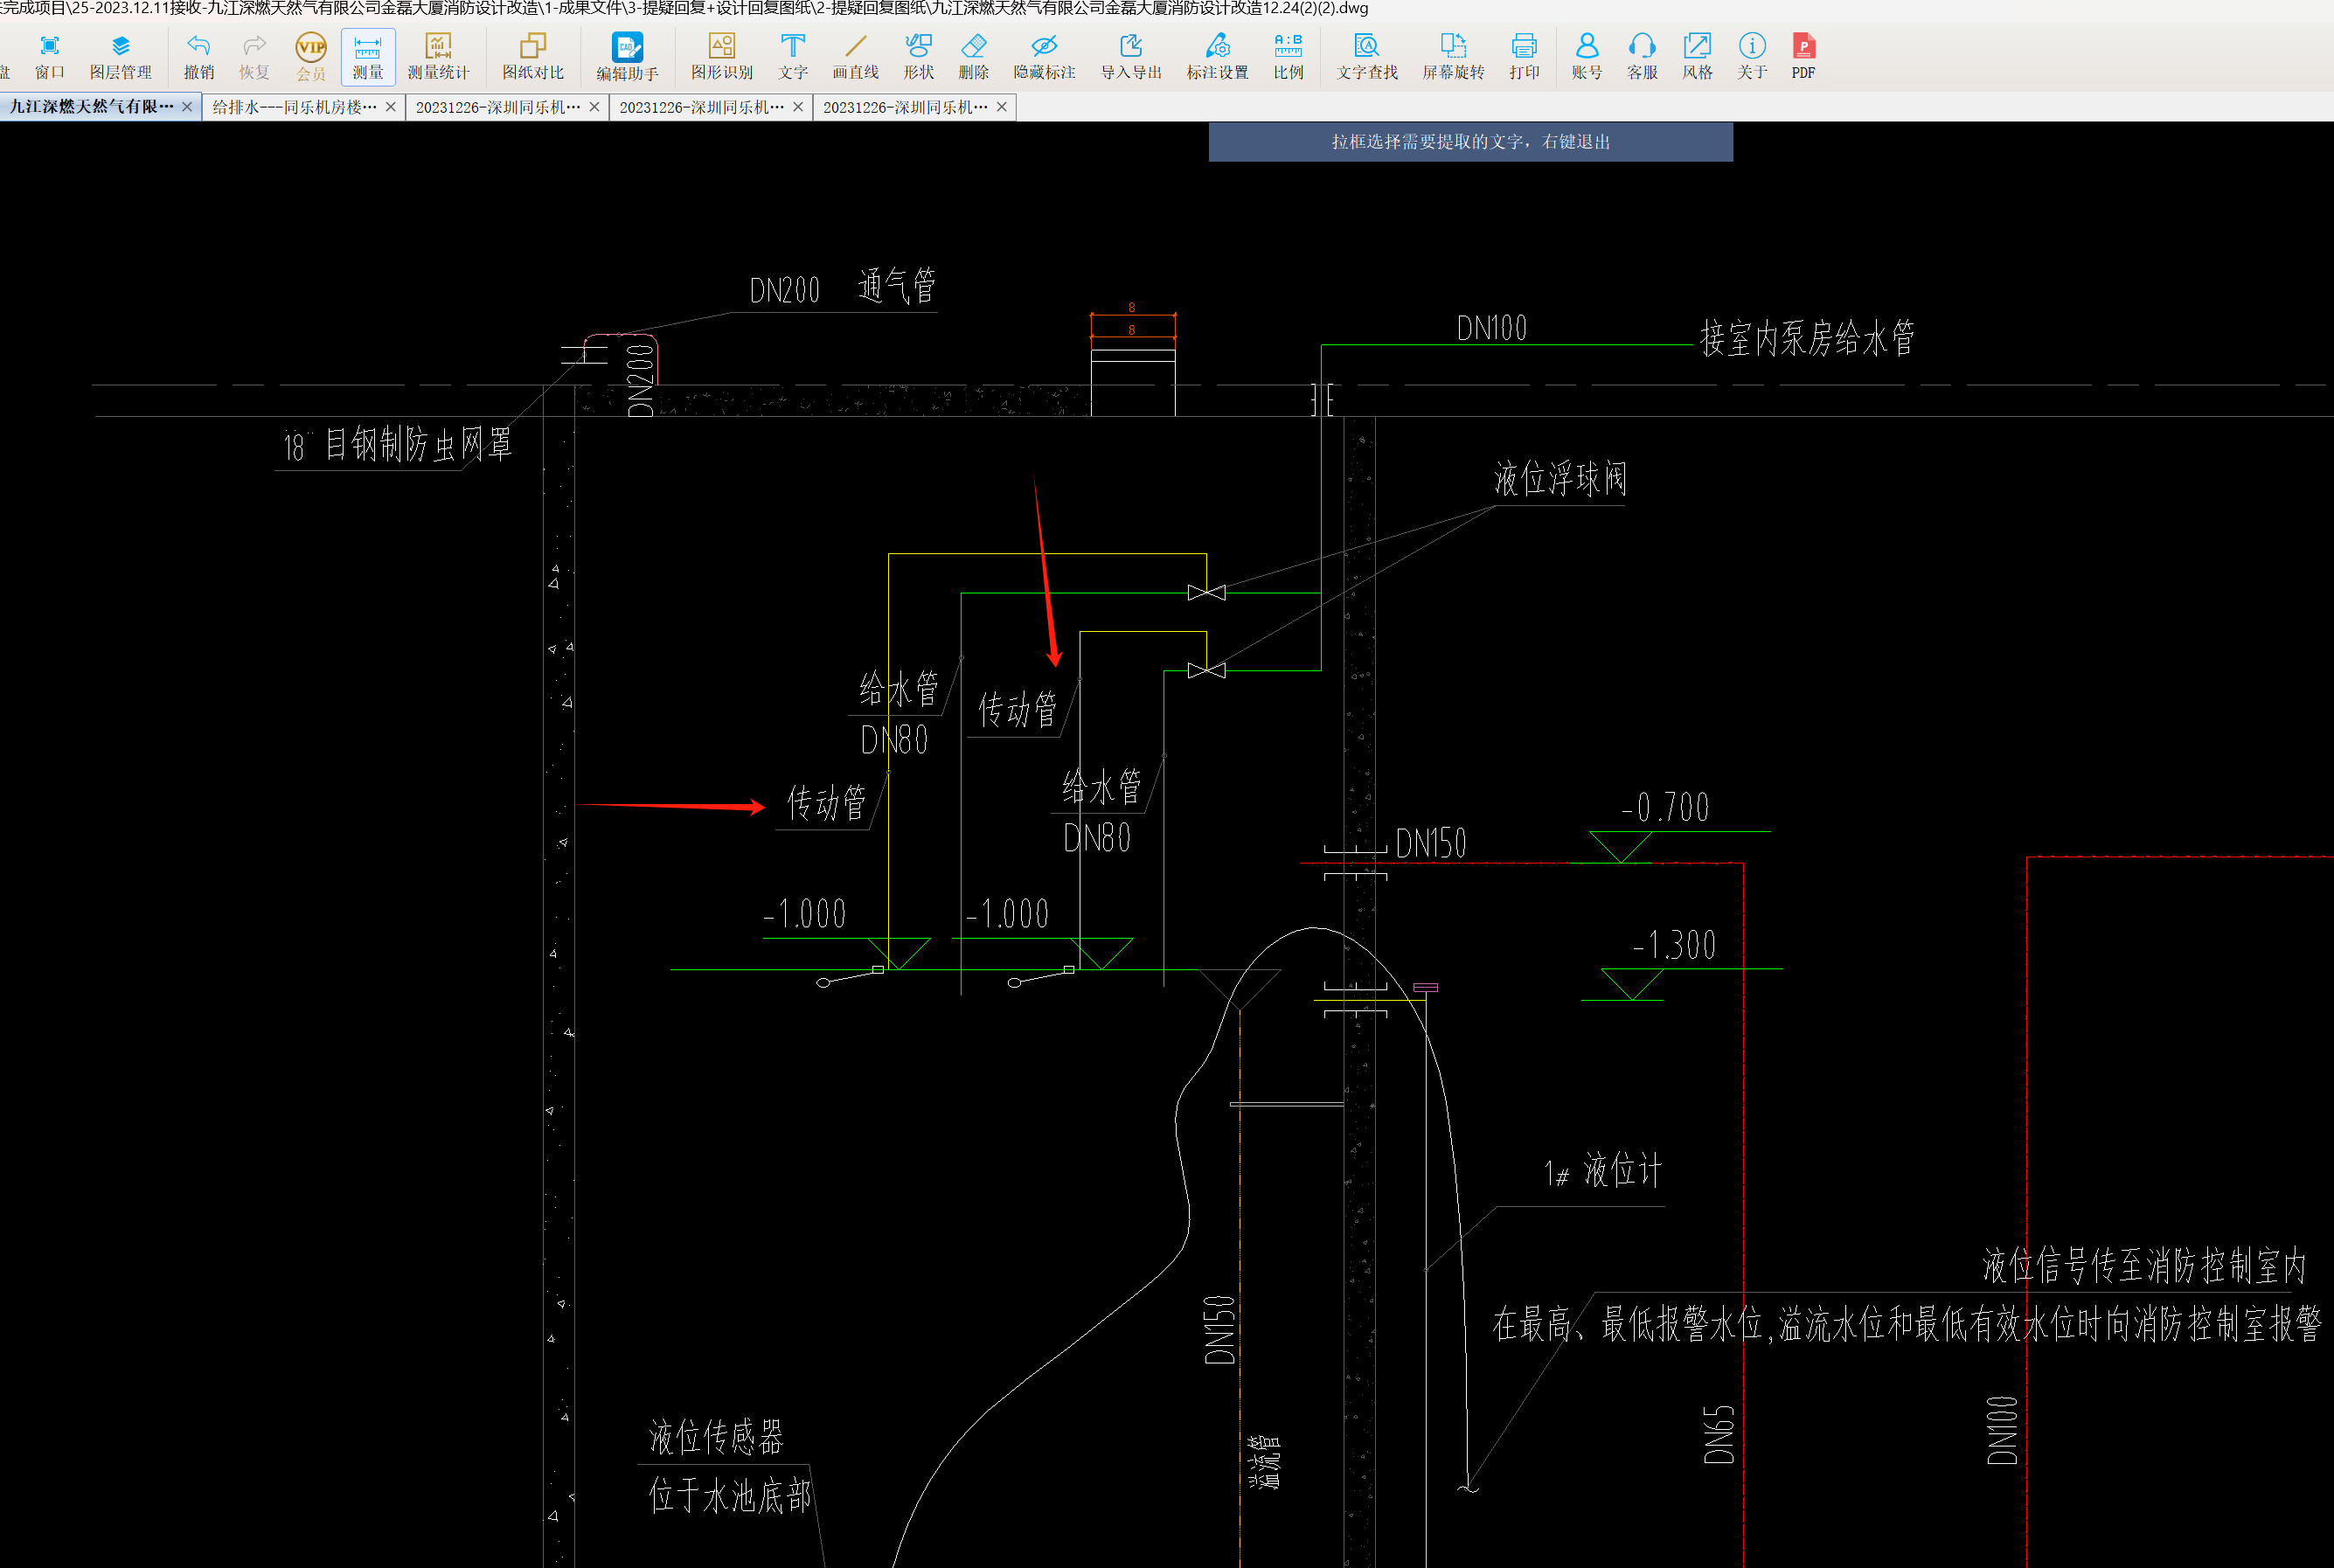Open the 形状 shapes tool
The width and height of the screenshot is (2334, 1568).
click(x=918, y=57)
